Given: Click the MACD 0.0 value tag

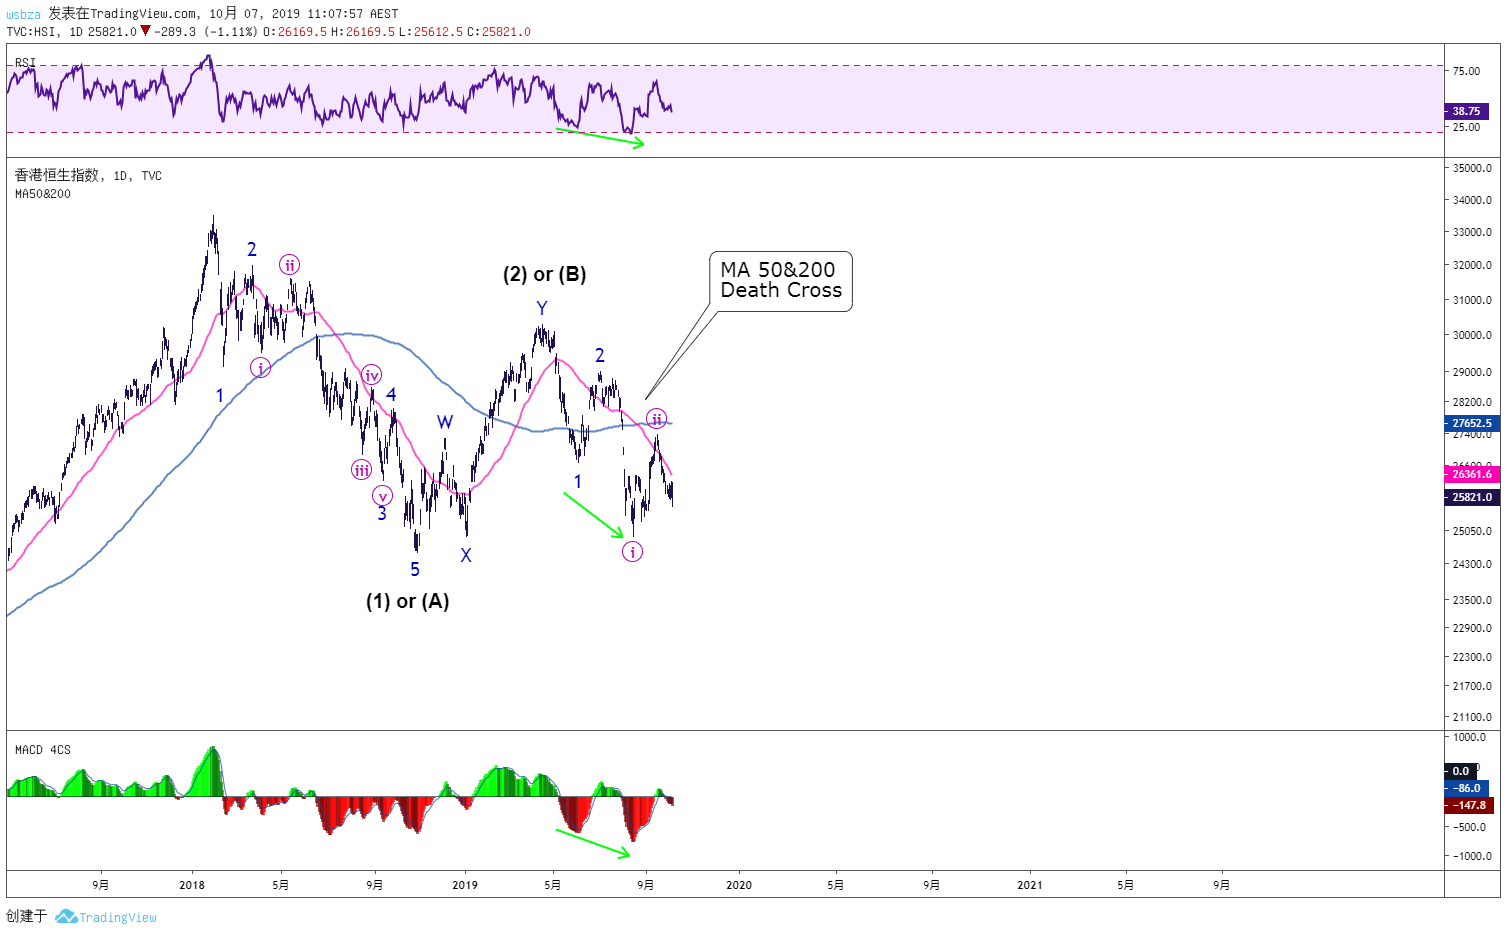Looking at the screenshot, I should 1461,771.
